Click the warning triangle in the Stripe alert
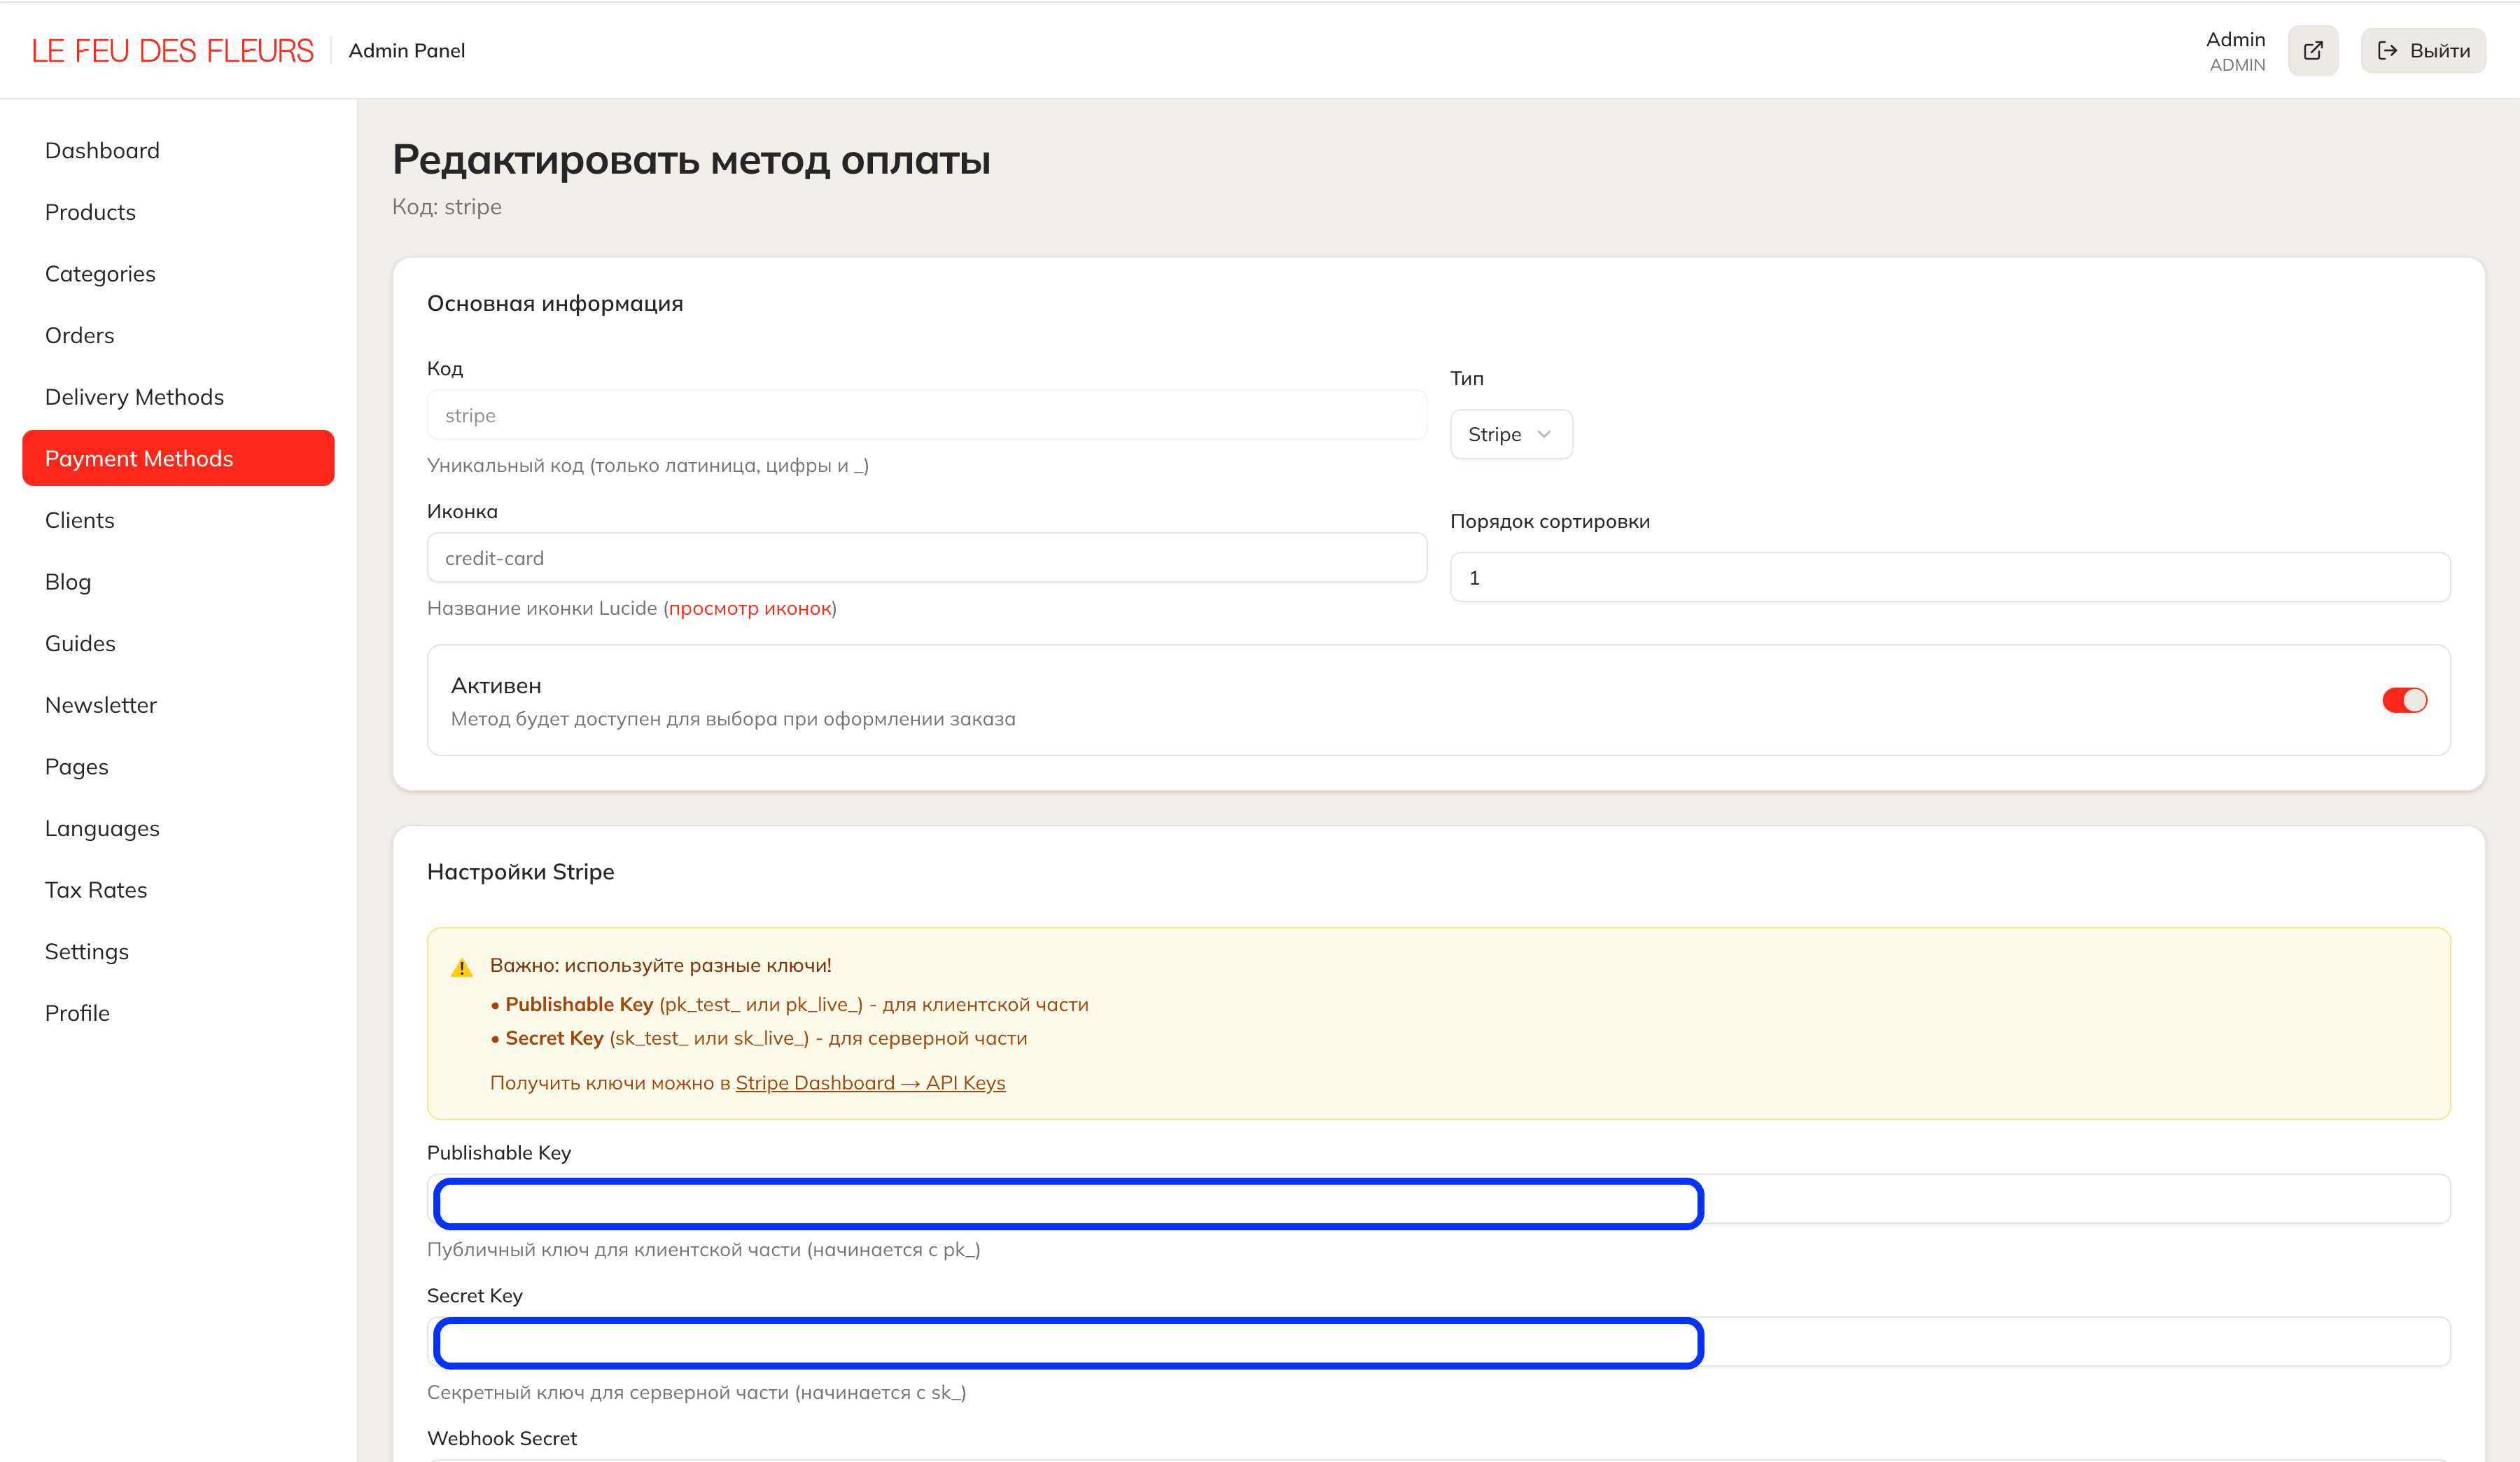 pyautogui.click(x=462, y=965)
